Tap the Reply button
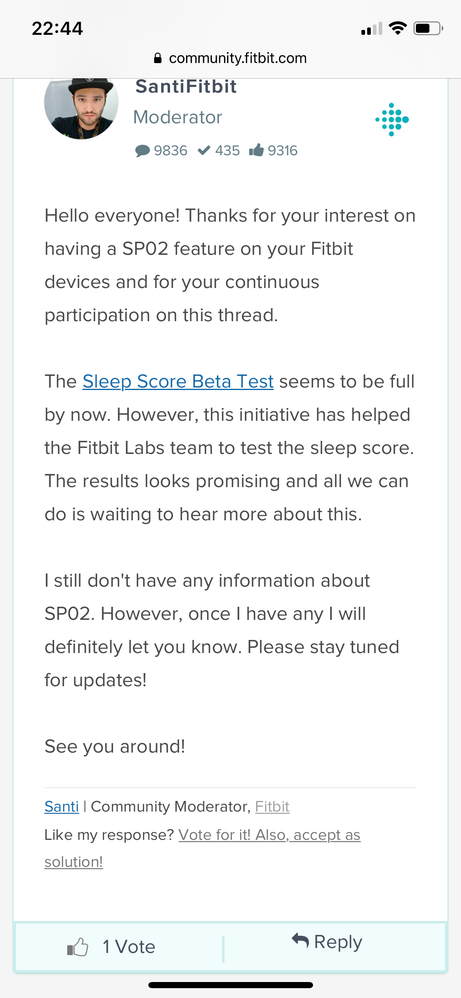 point(327,941)
